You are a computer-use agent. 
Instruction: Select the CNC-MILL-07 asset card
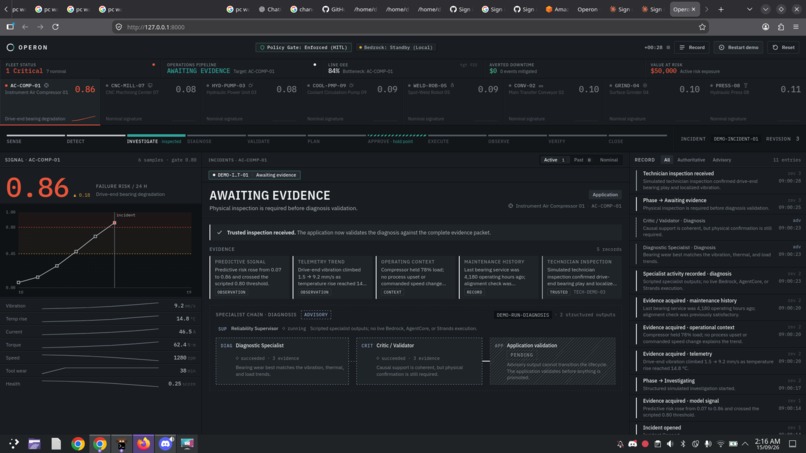tap(151, 102)
